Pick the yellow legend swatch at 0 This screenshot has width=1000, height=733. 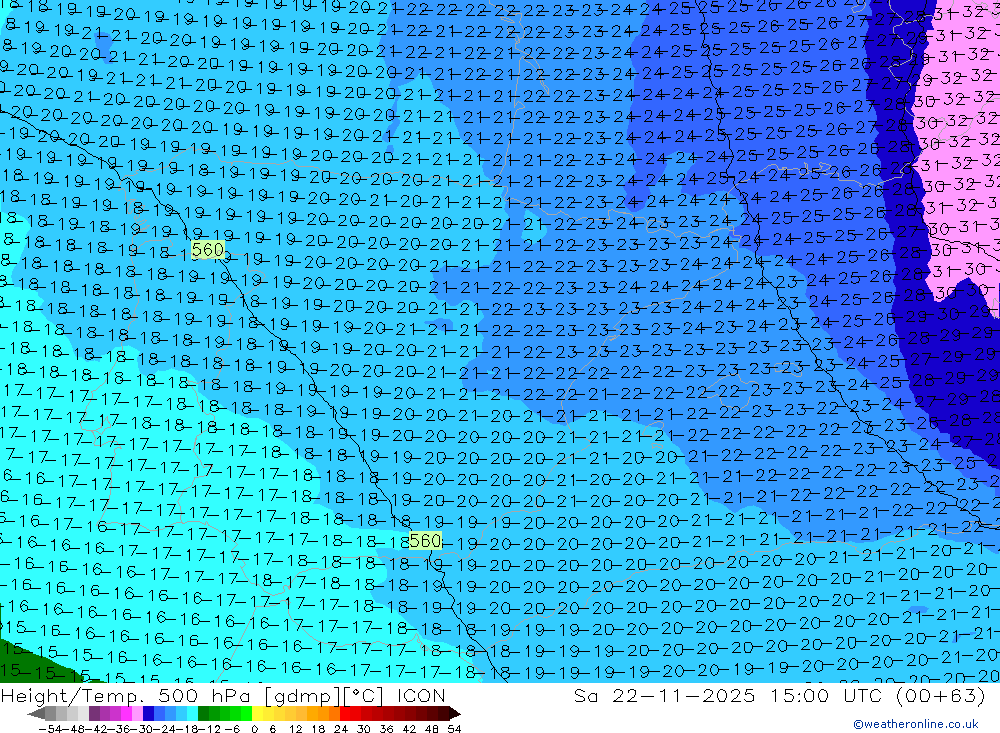click(257, 714)
